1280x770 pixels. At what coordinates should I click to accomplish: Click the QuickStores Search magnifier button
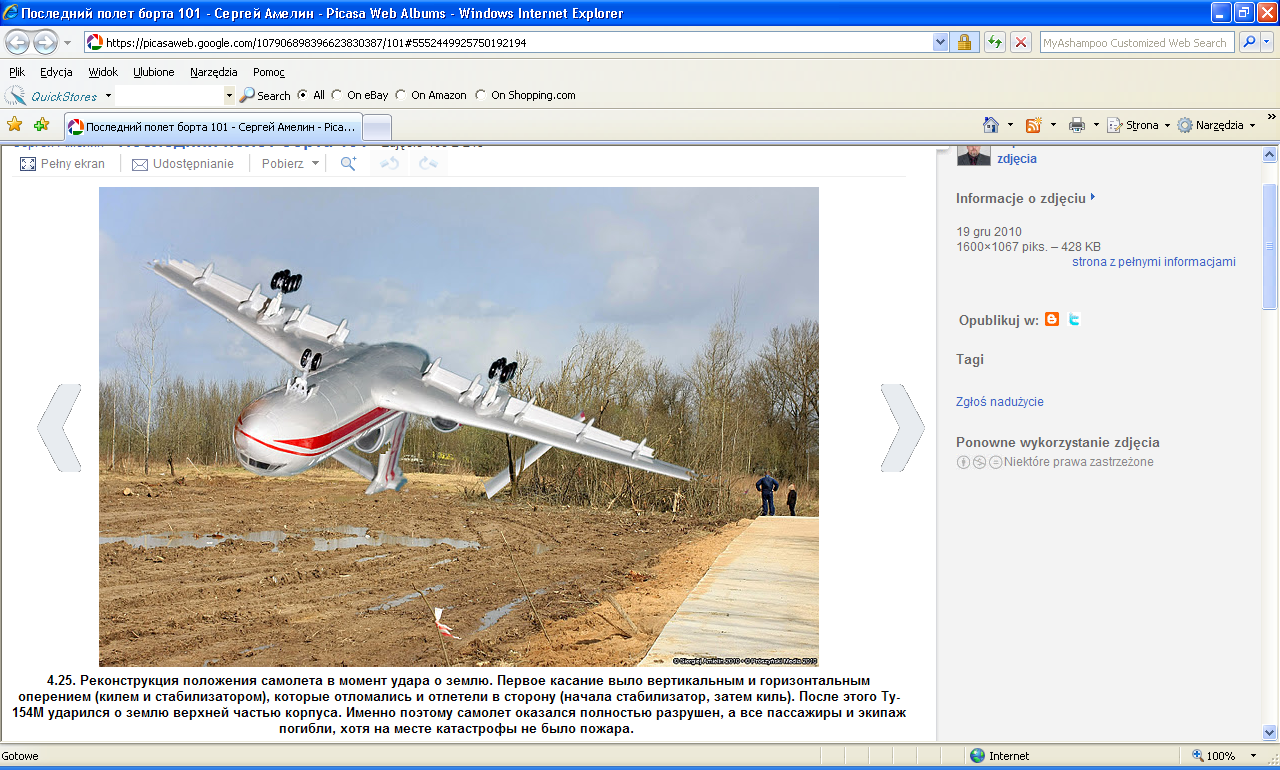tap(265, 95)
